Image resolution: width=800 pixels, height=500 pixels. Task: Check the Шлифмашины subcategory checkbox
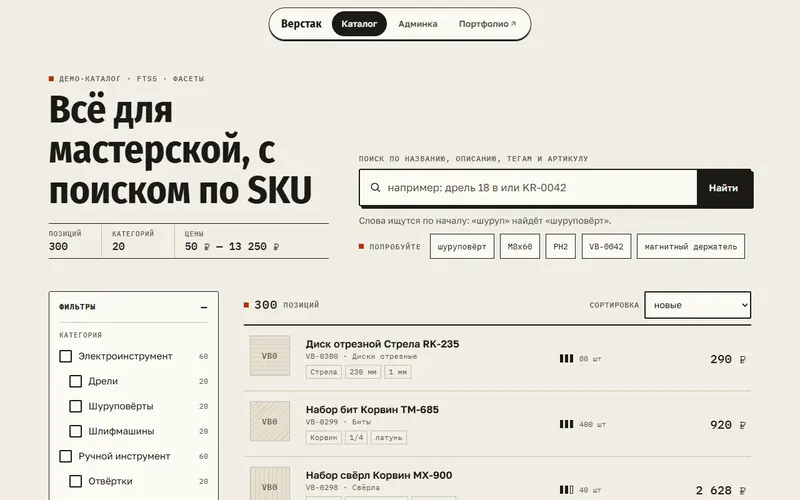[x=76, y=431]
